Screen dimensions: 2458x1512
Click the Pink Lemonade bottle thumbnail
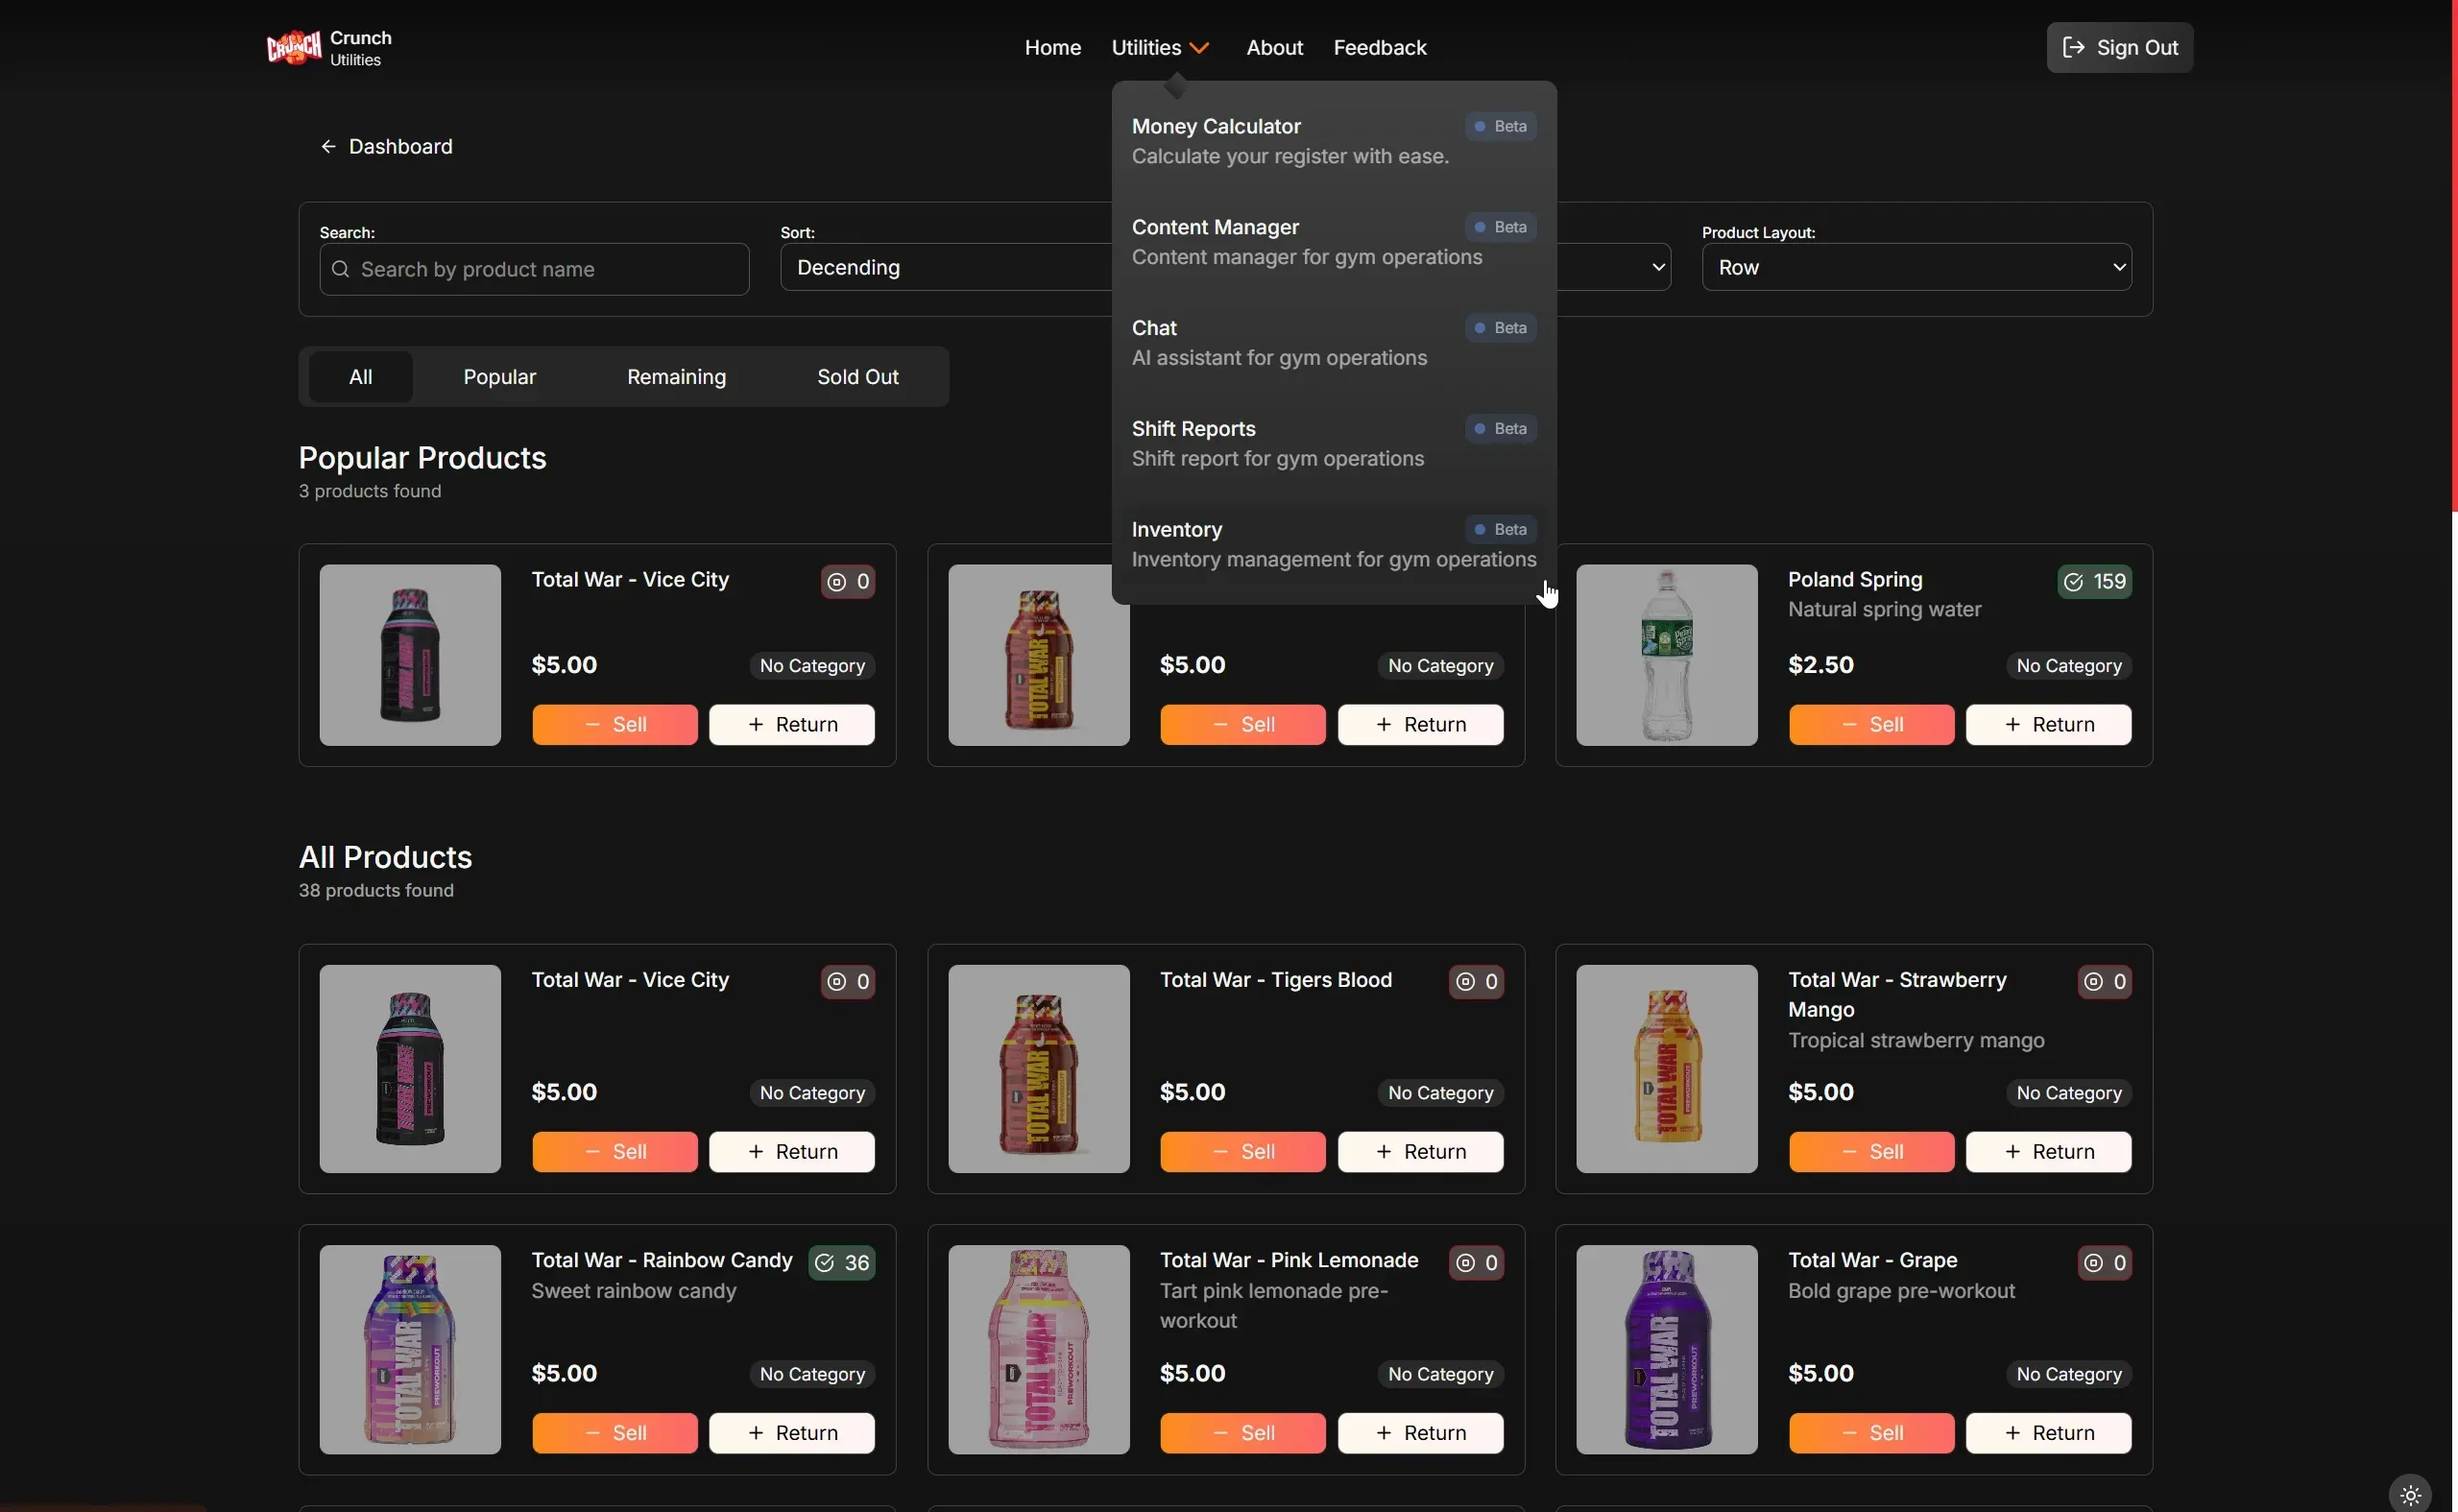[x=1038, y=1349]
